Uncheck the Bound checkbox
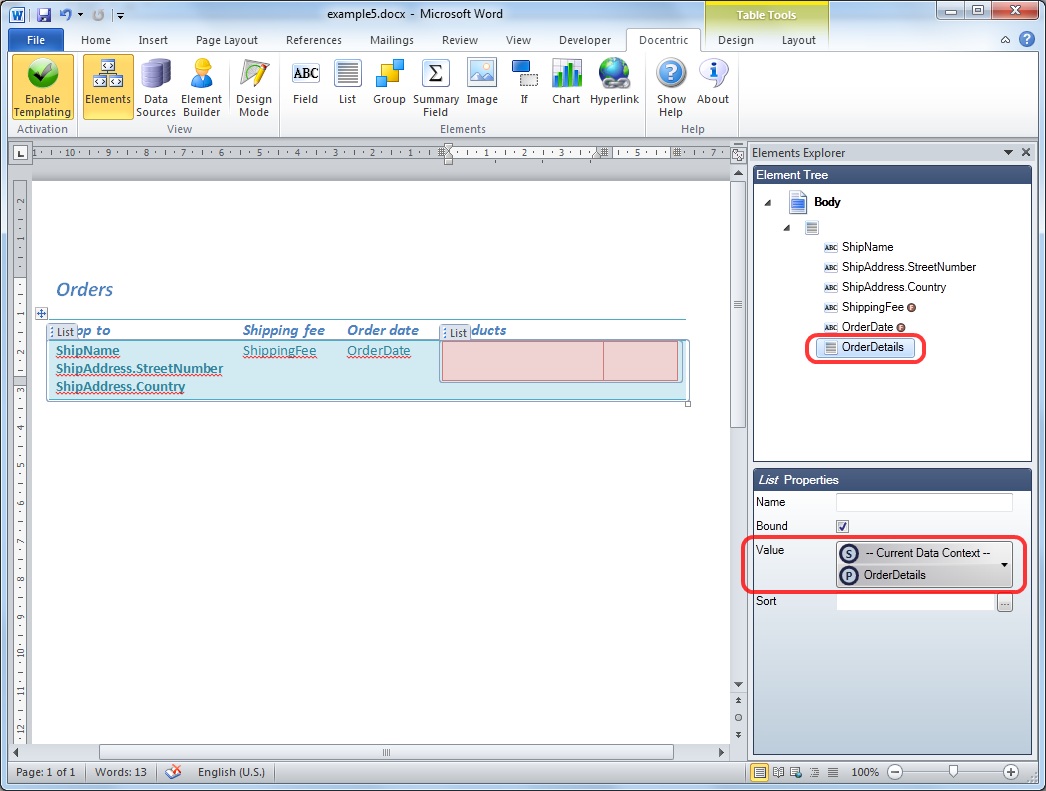 tap(842, 526)
